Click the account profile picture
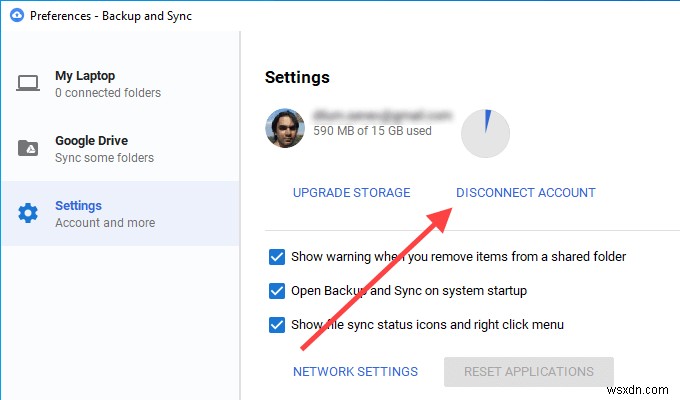Image resolution: width=680 pixels, height=400 pixels. tap(285, 127)
